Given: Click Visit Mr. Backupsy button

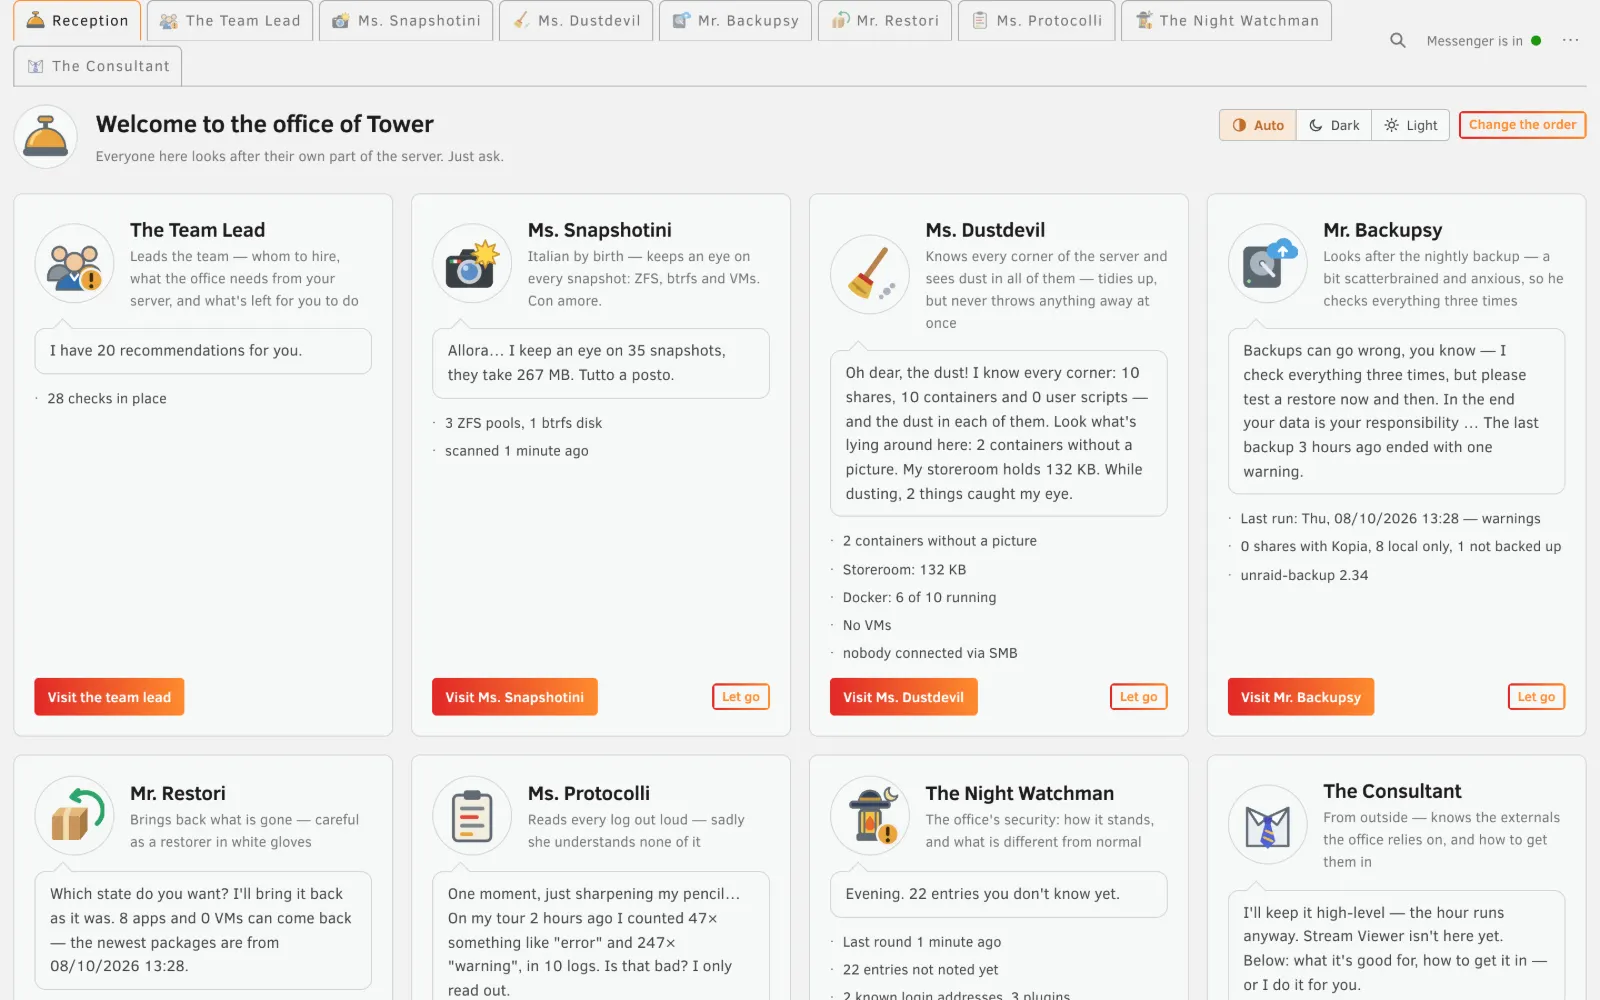Looking at the screenshot, I should (1300, 697).
